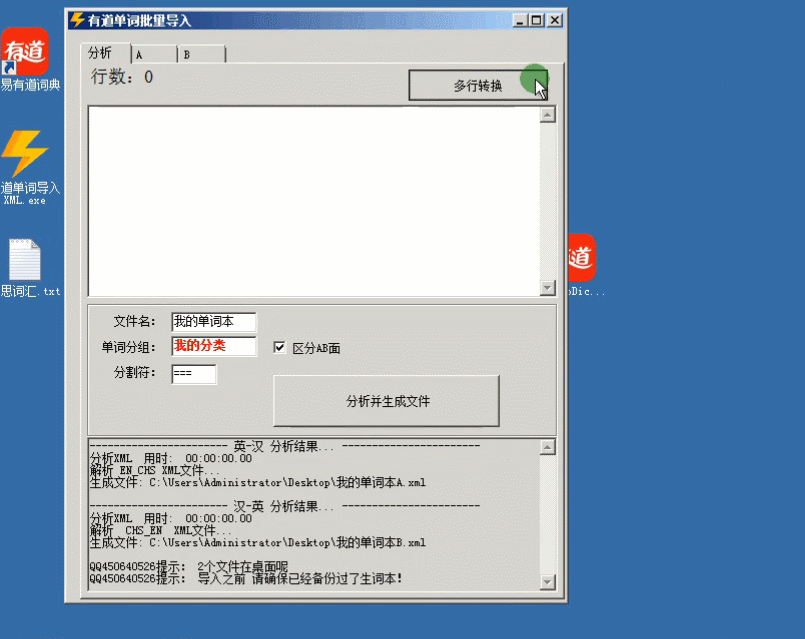Launch the lightning-bolt XML importer exe icon

point(26,167)
